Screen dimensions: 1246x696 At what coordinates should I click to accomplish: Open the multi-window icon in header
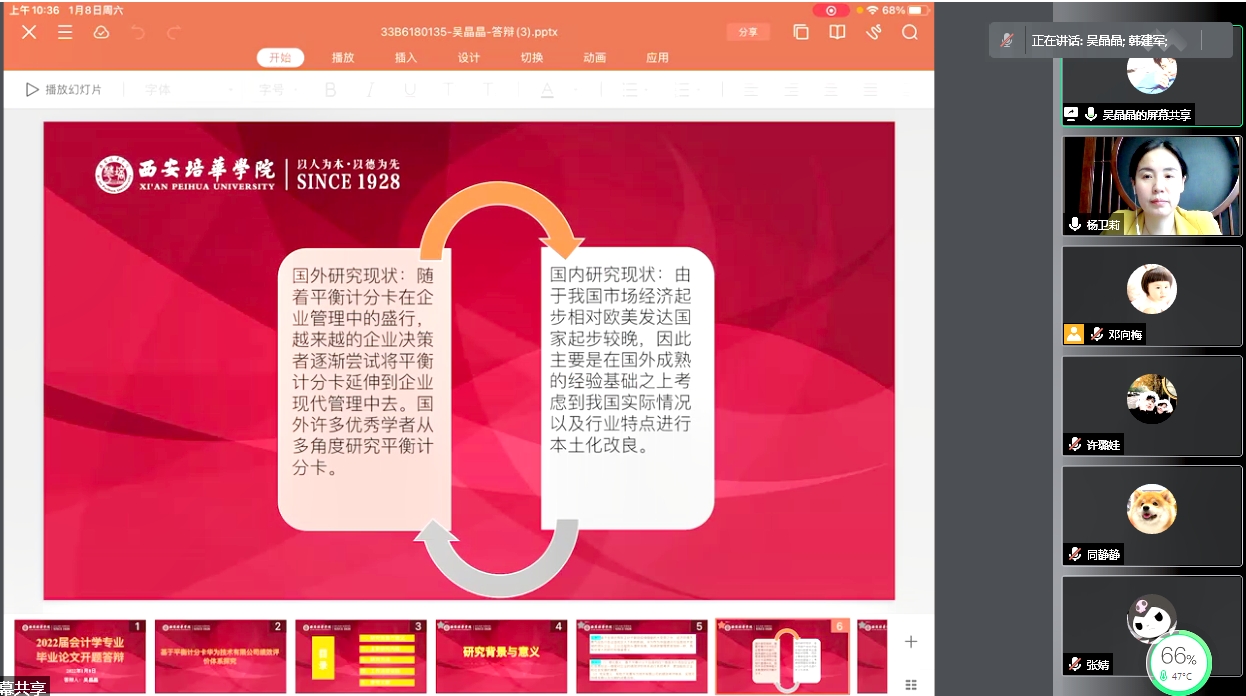tap(801, 32)
